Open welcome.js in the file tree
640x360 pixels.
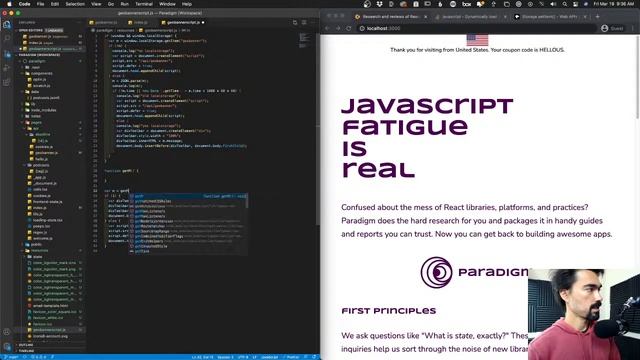[x=42, y=238]
